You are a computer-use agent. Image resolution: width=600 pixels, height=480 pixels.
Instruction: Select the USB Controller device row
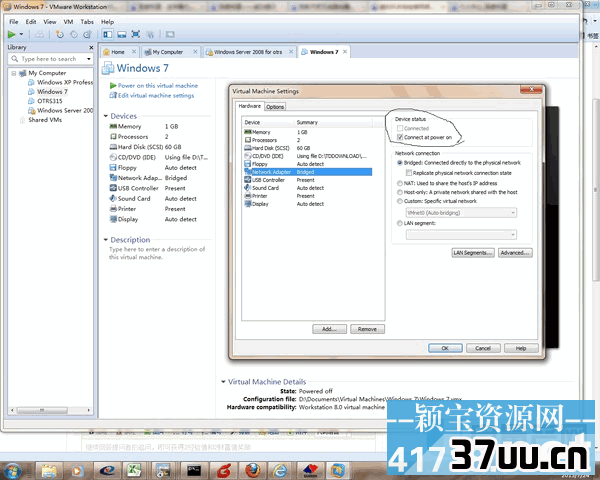(x=308, y=180)
